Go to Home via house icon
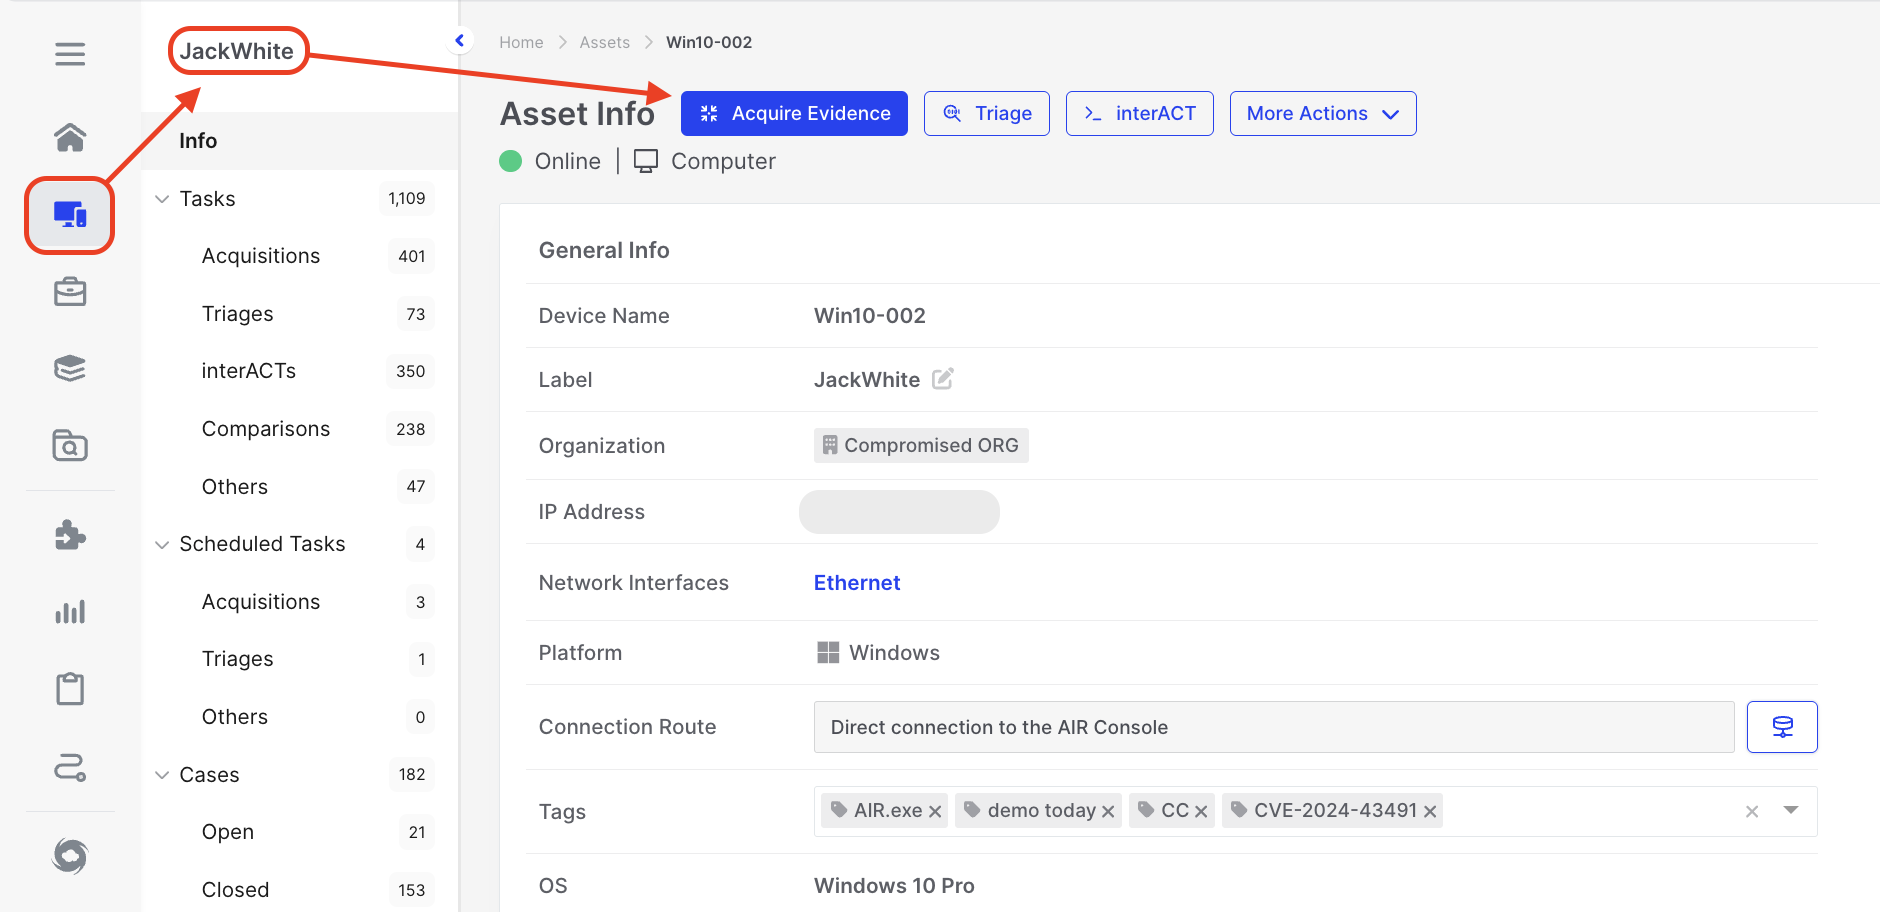Viewport: 1880px width, 912px height. coord(70,137)
